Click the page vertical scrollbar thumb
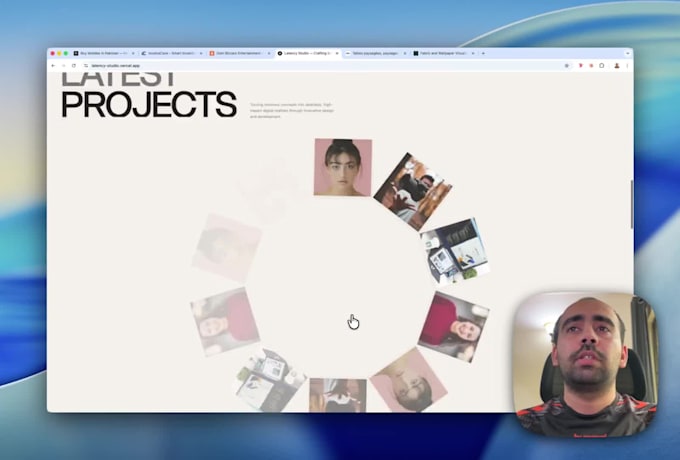The width and height of the screenshot is (680, 460). tap(631, 205)
